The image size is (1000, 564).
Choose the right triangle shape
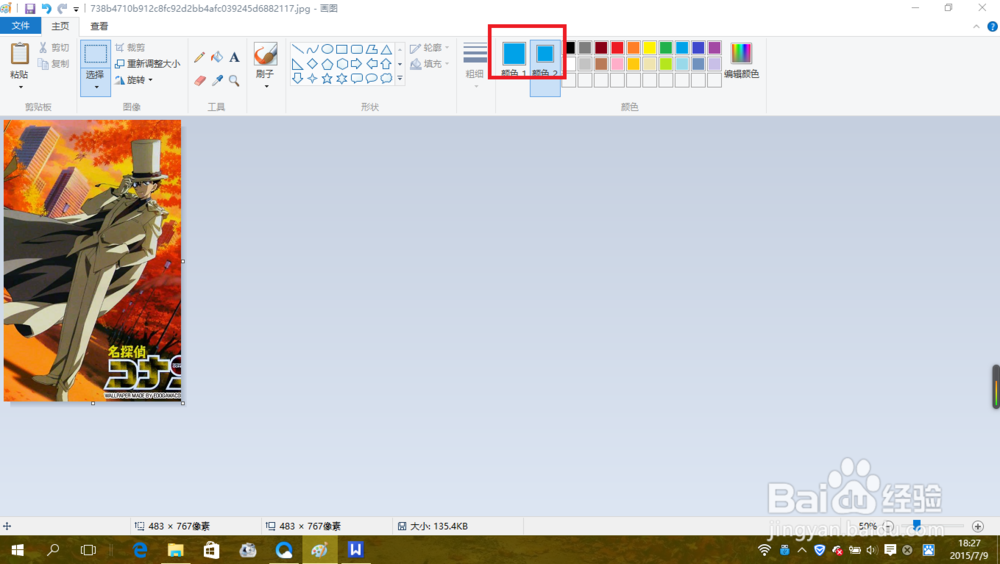297,64
